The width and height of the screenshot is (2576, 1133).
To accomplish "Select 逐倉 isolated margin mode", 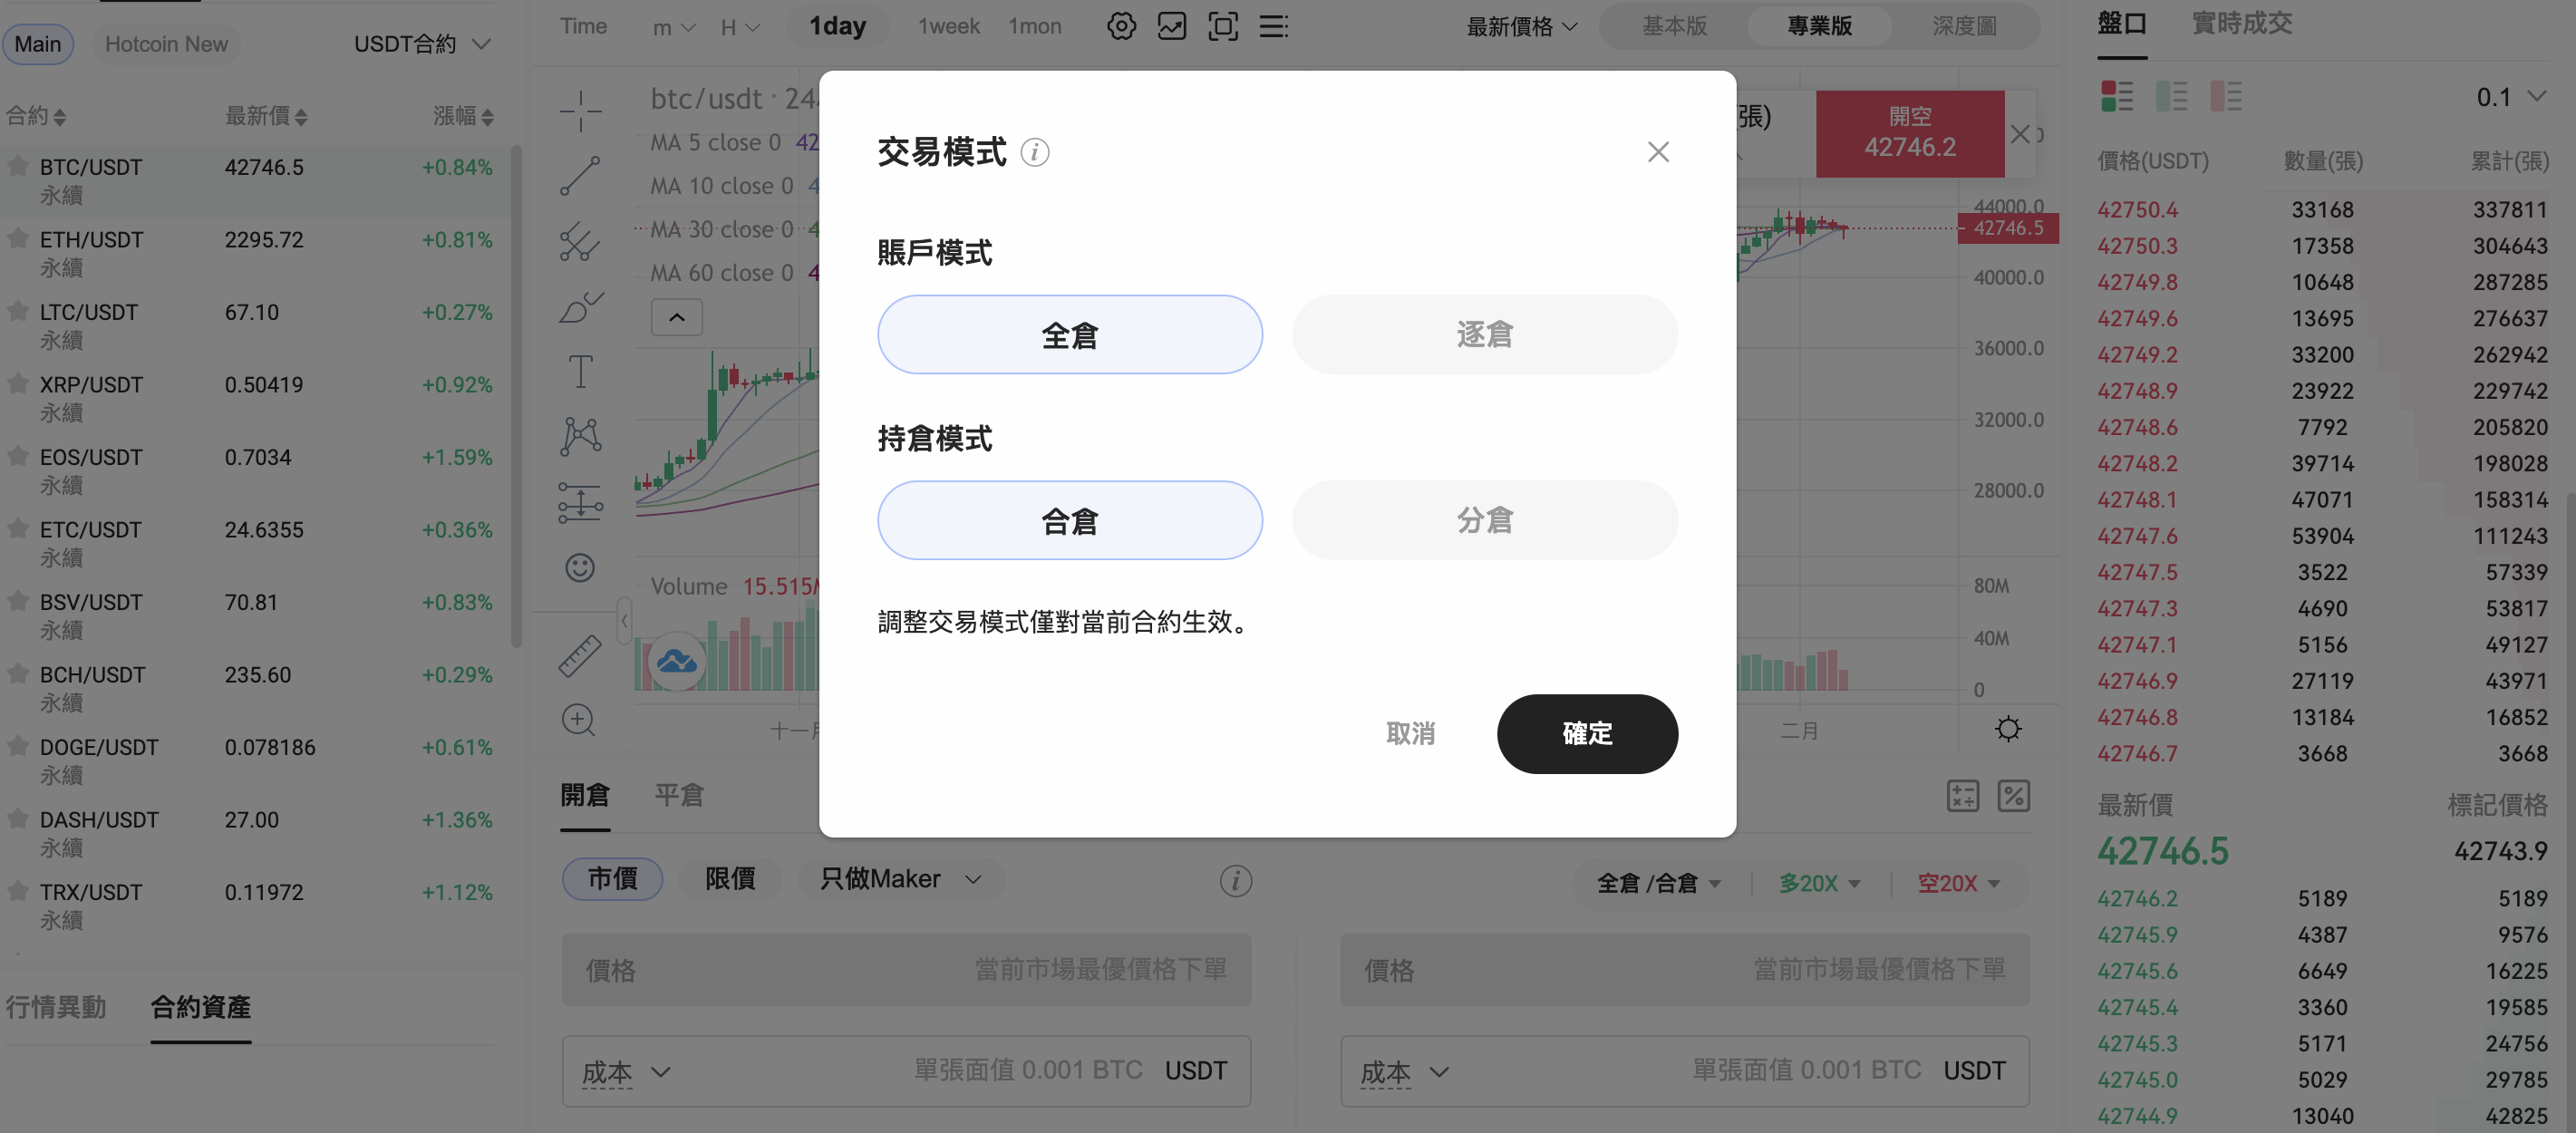I will (1484, 334).
